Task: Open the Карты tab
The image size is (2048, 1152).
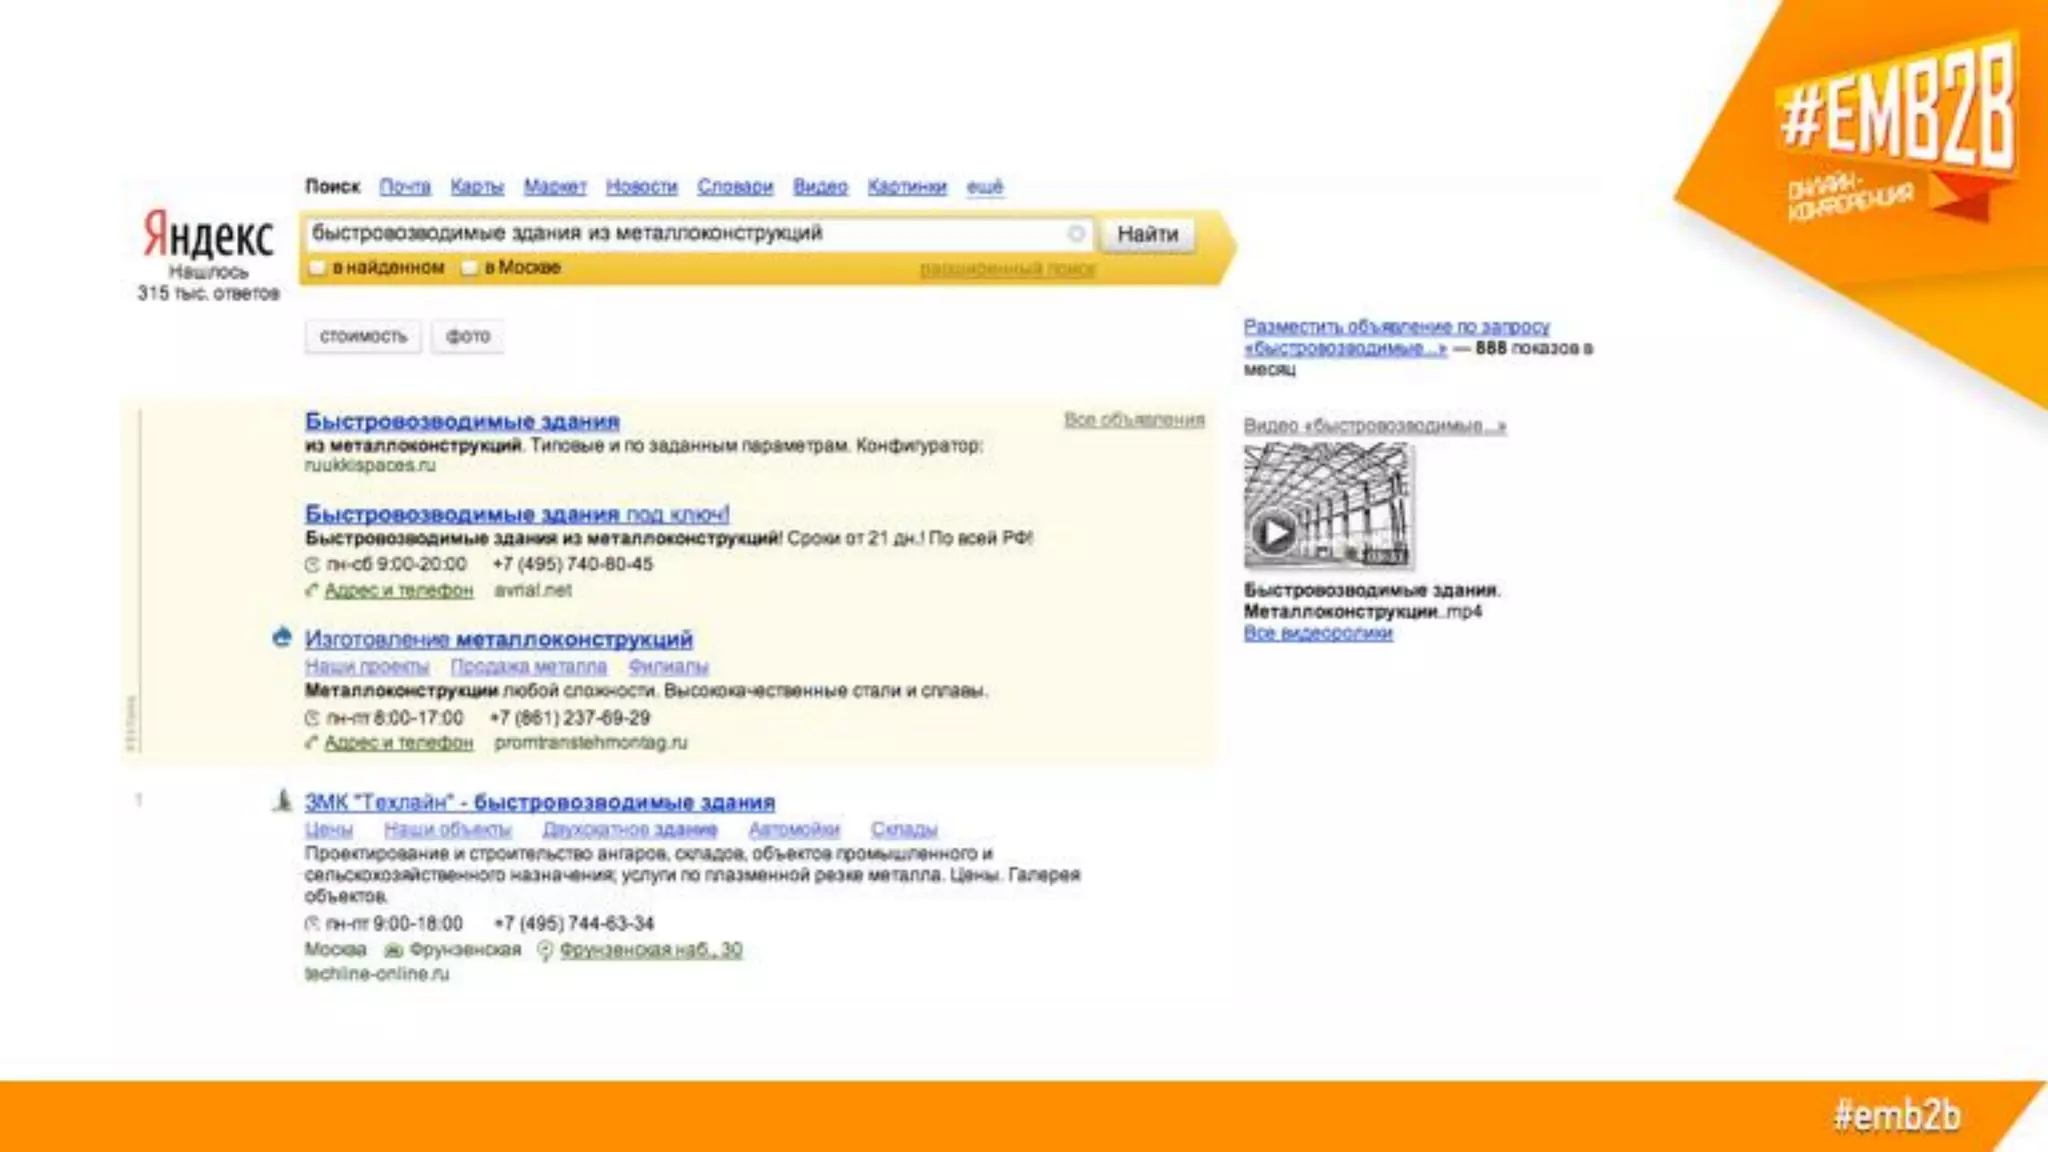Action: pyautogui.click(x=476, y=187)
